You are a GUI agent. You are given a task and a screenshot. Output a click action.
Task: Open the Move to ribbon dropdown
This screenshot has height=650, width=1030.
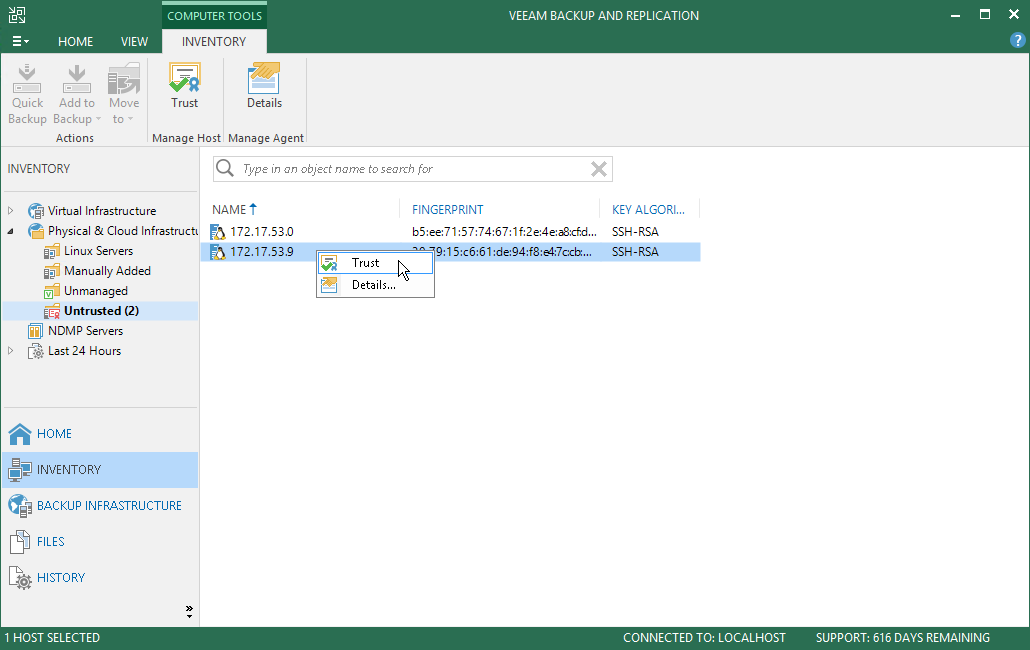click(x=123, y=94)
